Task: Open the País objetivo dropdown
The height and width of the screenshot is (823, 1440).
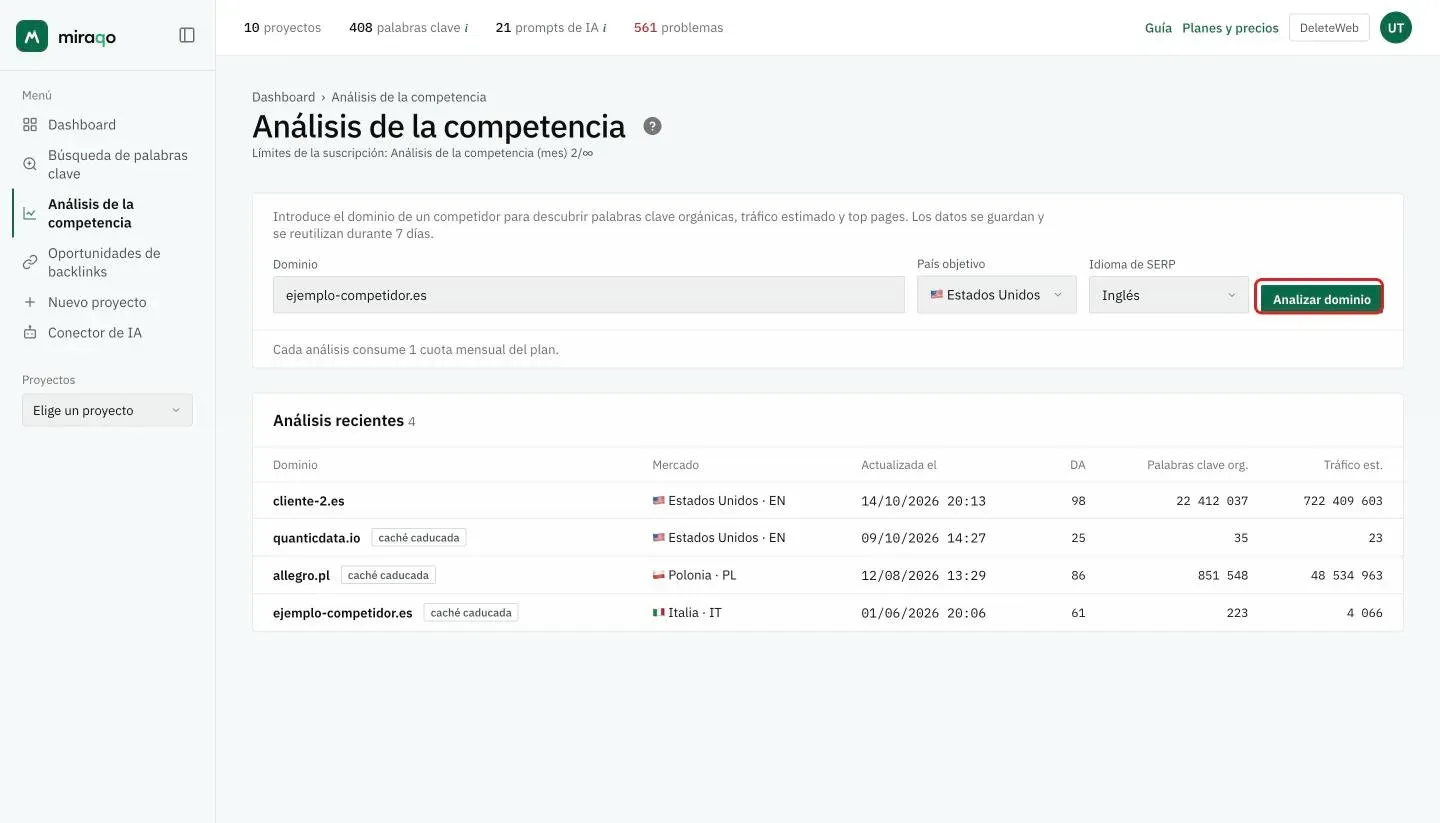Action: click(997, 295)
